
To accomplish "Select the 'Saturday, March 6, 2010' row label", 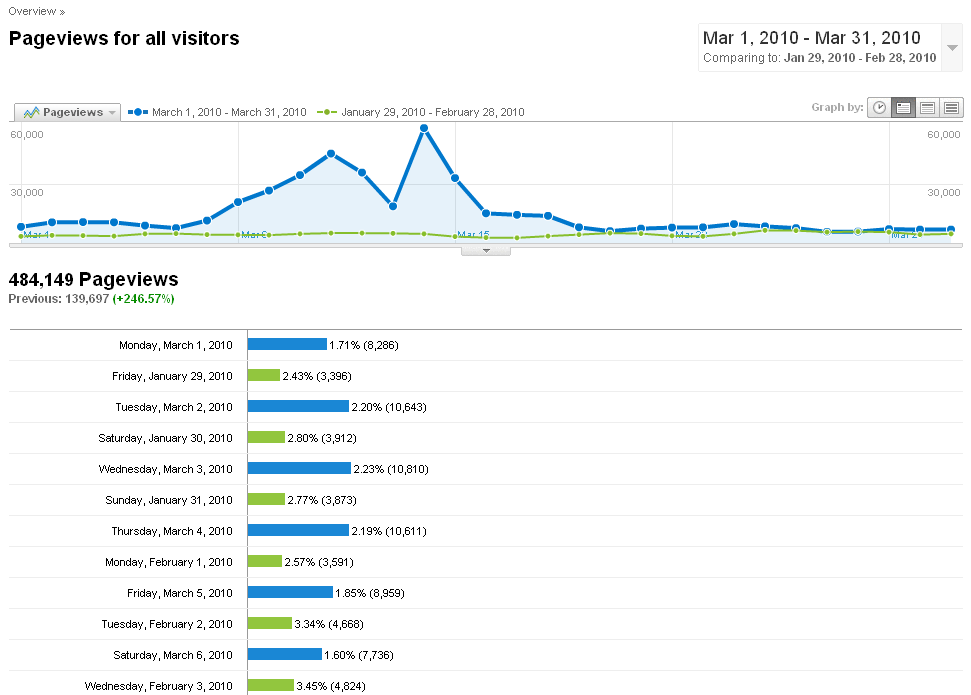I will (x=173, y=655).
